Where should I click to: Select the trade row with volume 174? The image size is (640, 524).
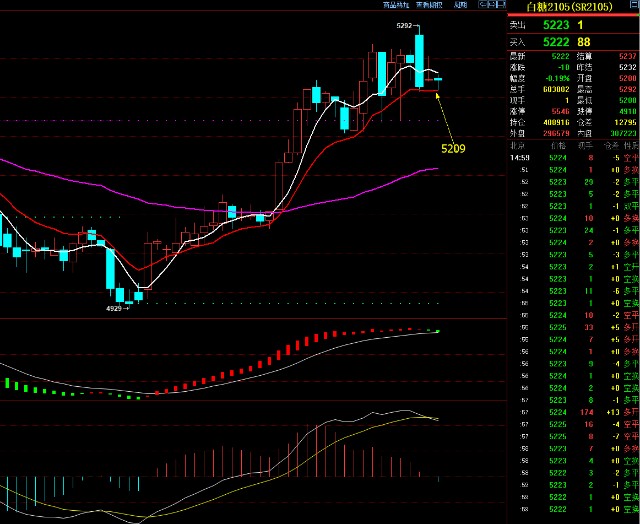click(x=572, y=411)
